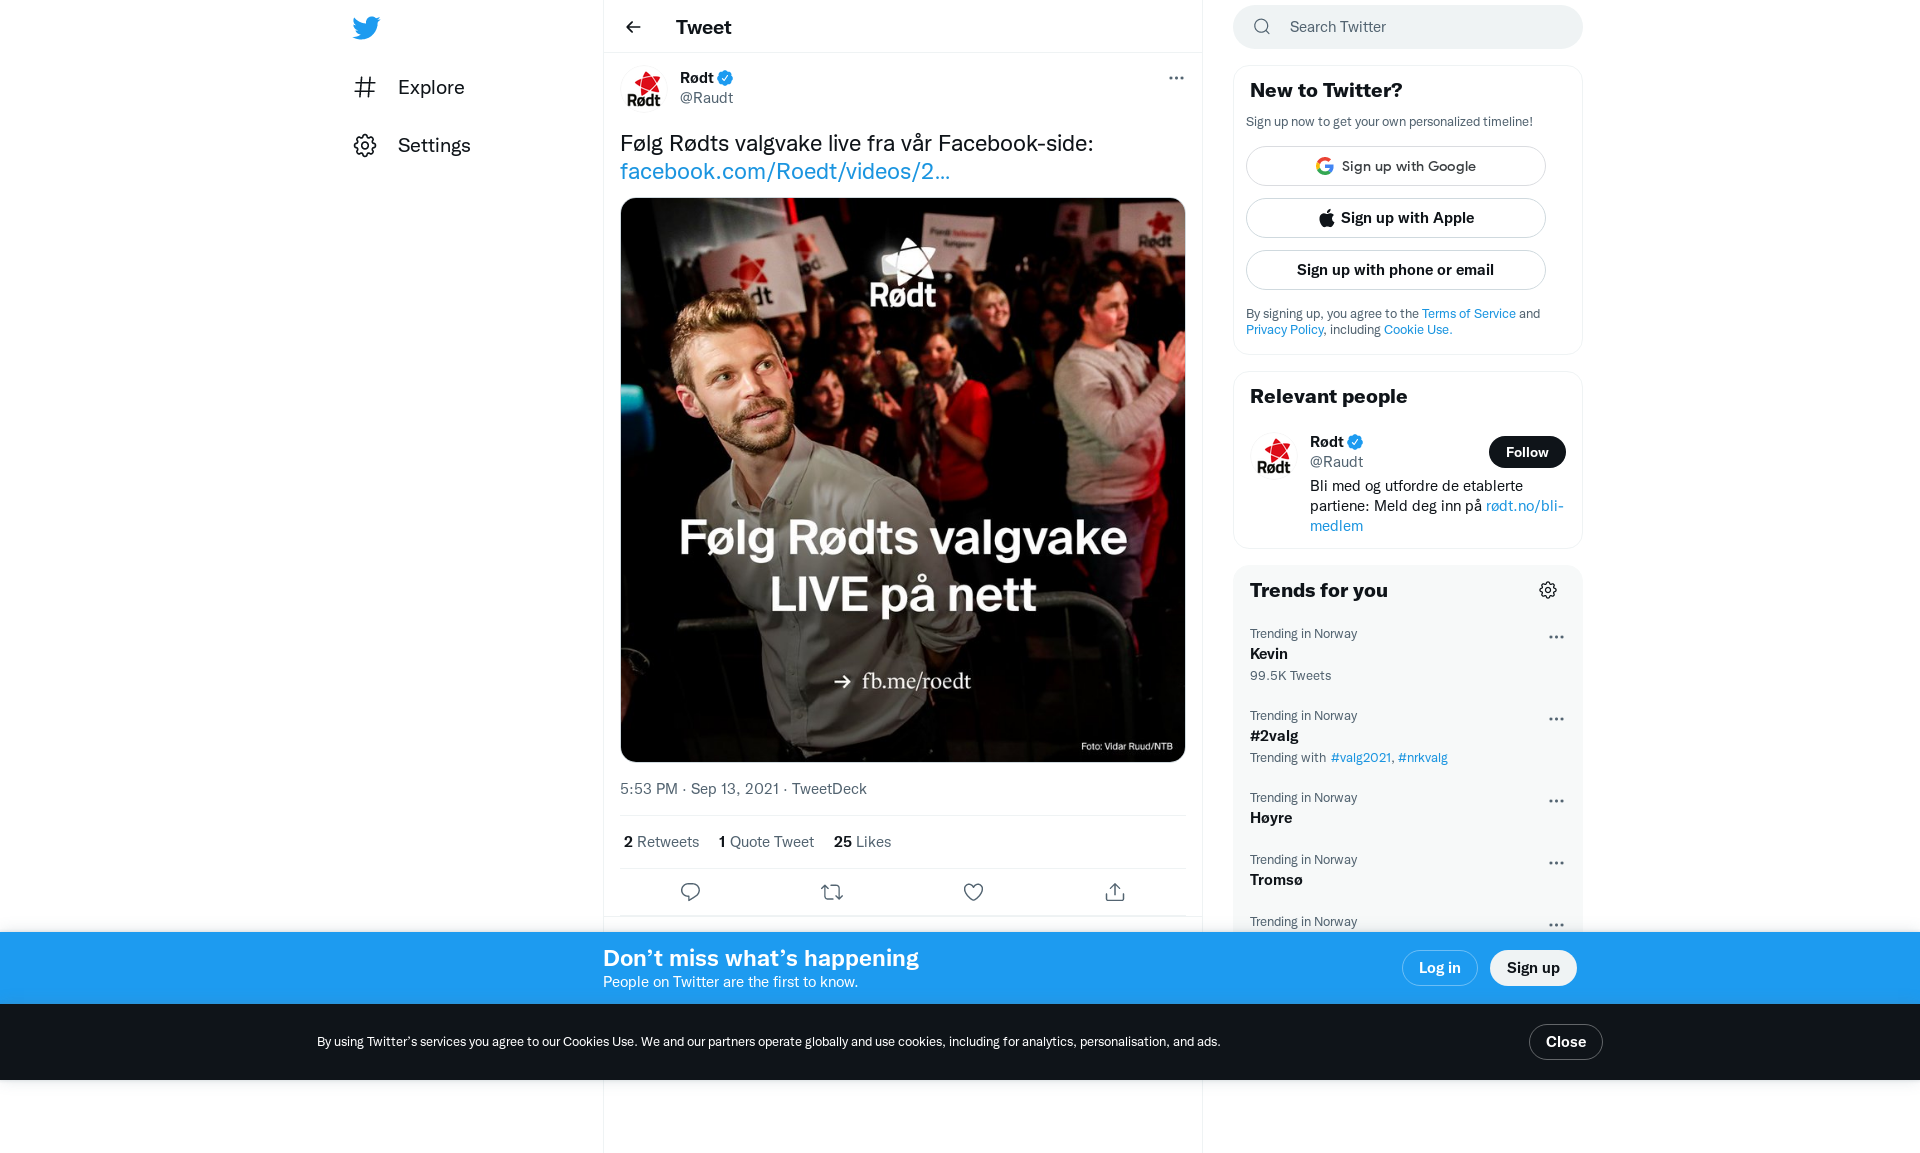Like the tweet with heart icon

pyautogui.click(x=973, y=892)
